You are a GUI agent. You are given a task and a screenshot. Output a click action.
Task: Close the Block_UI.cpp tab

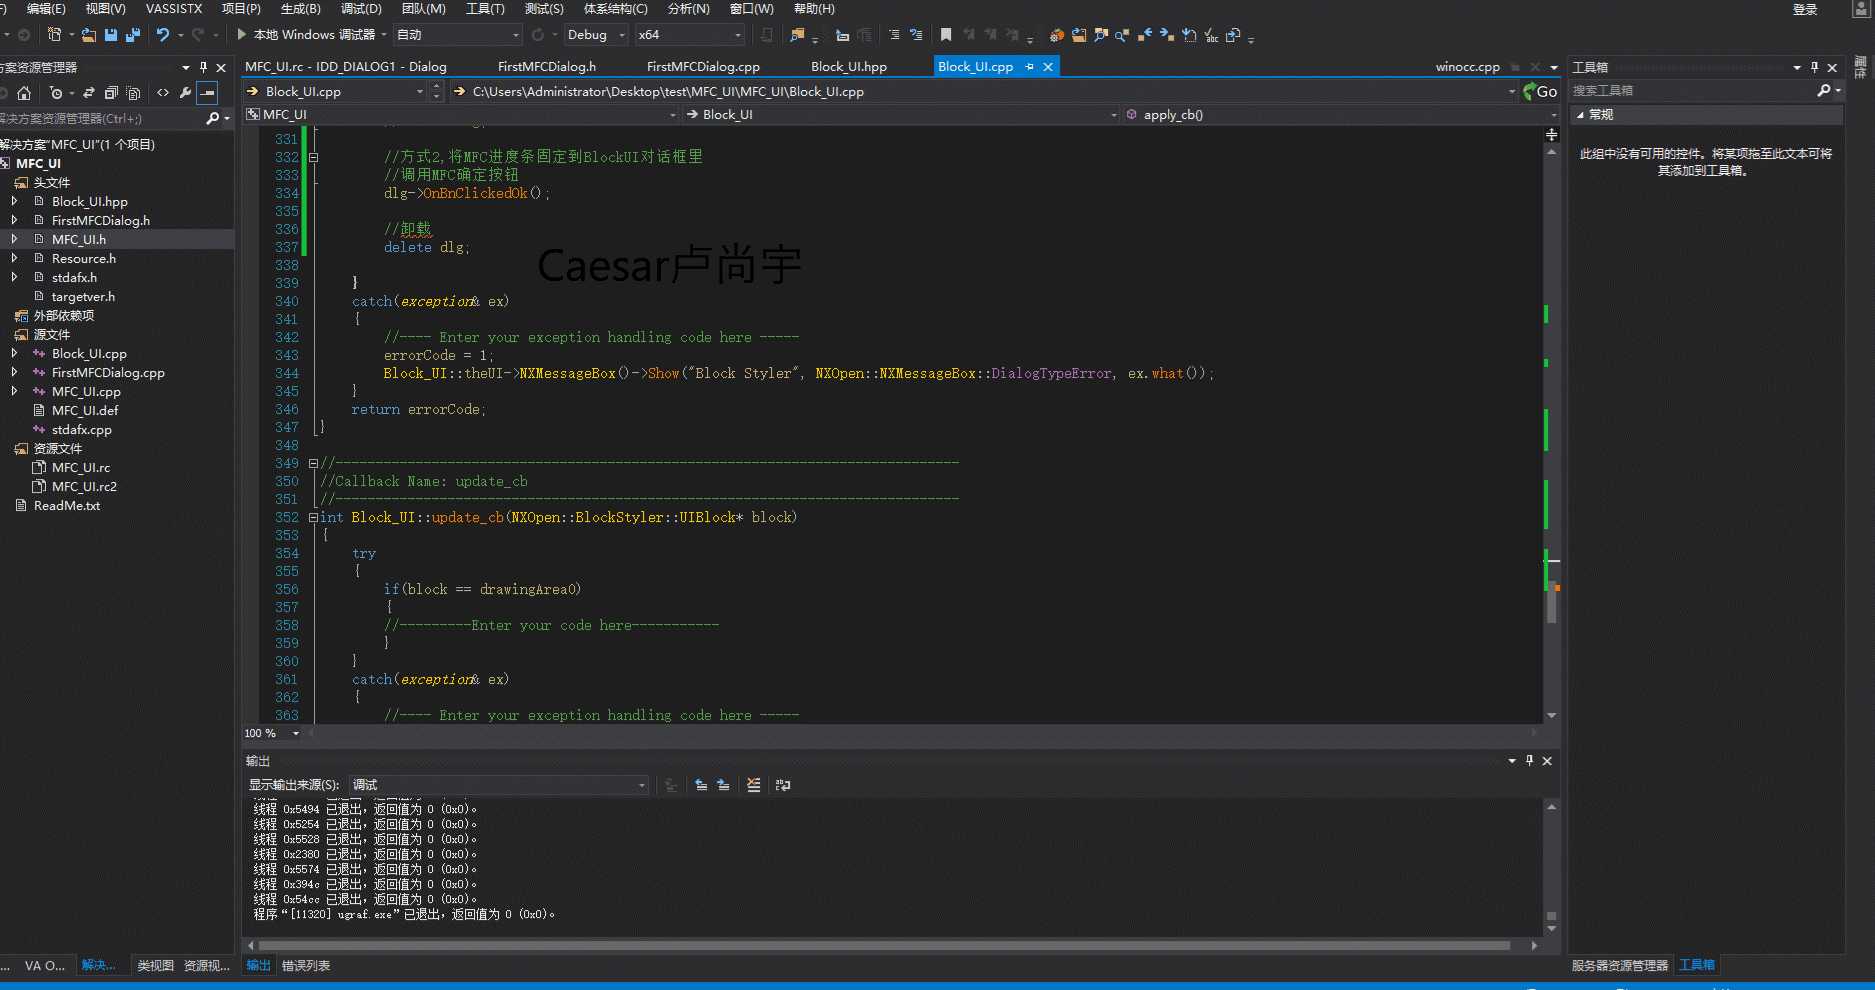pos(1048,67)
